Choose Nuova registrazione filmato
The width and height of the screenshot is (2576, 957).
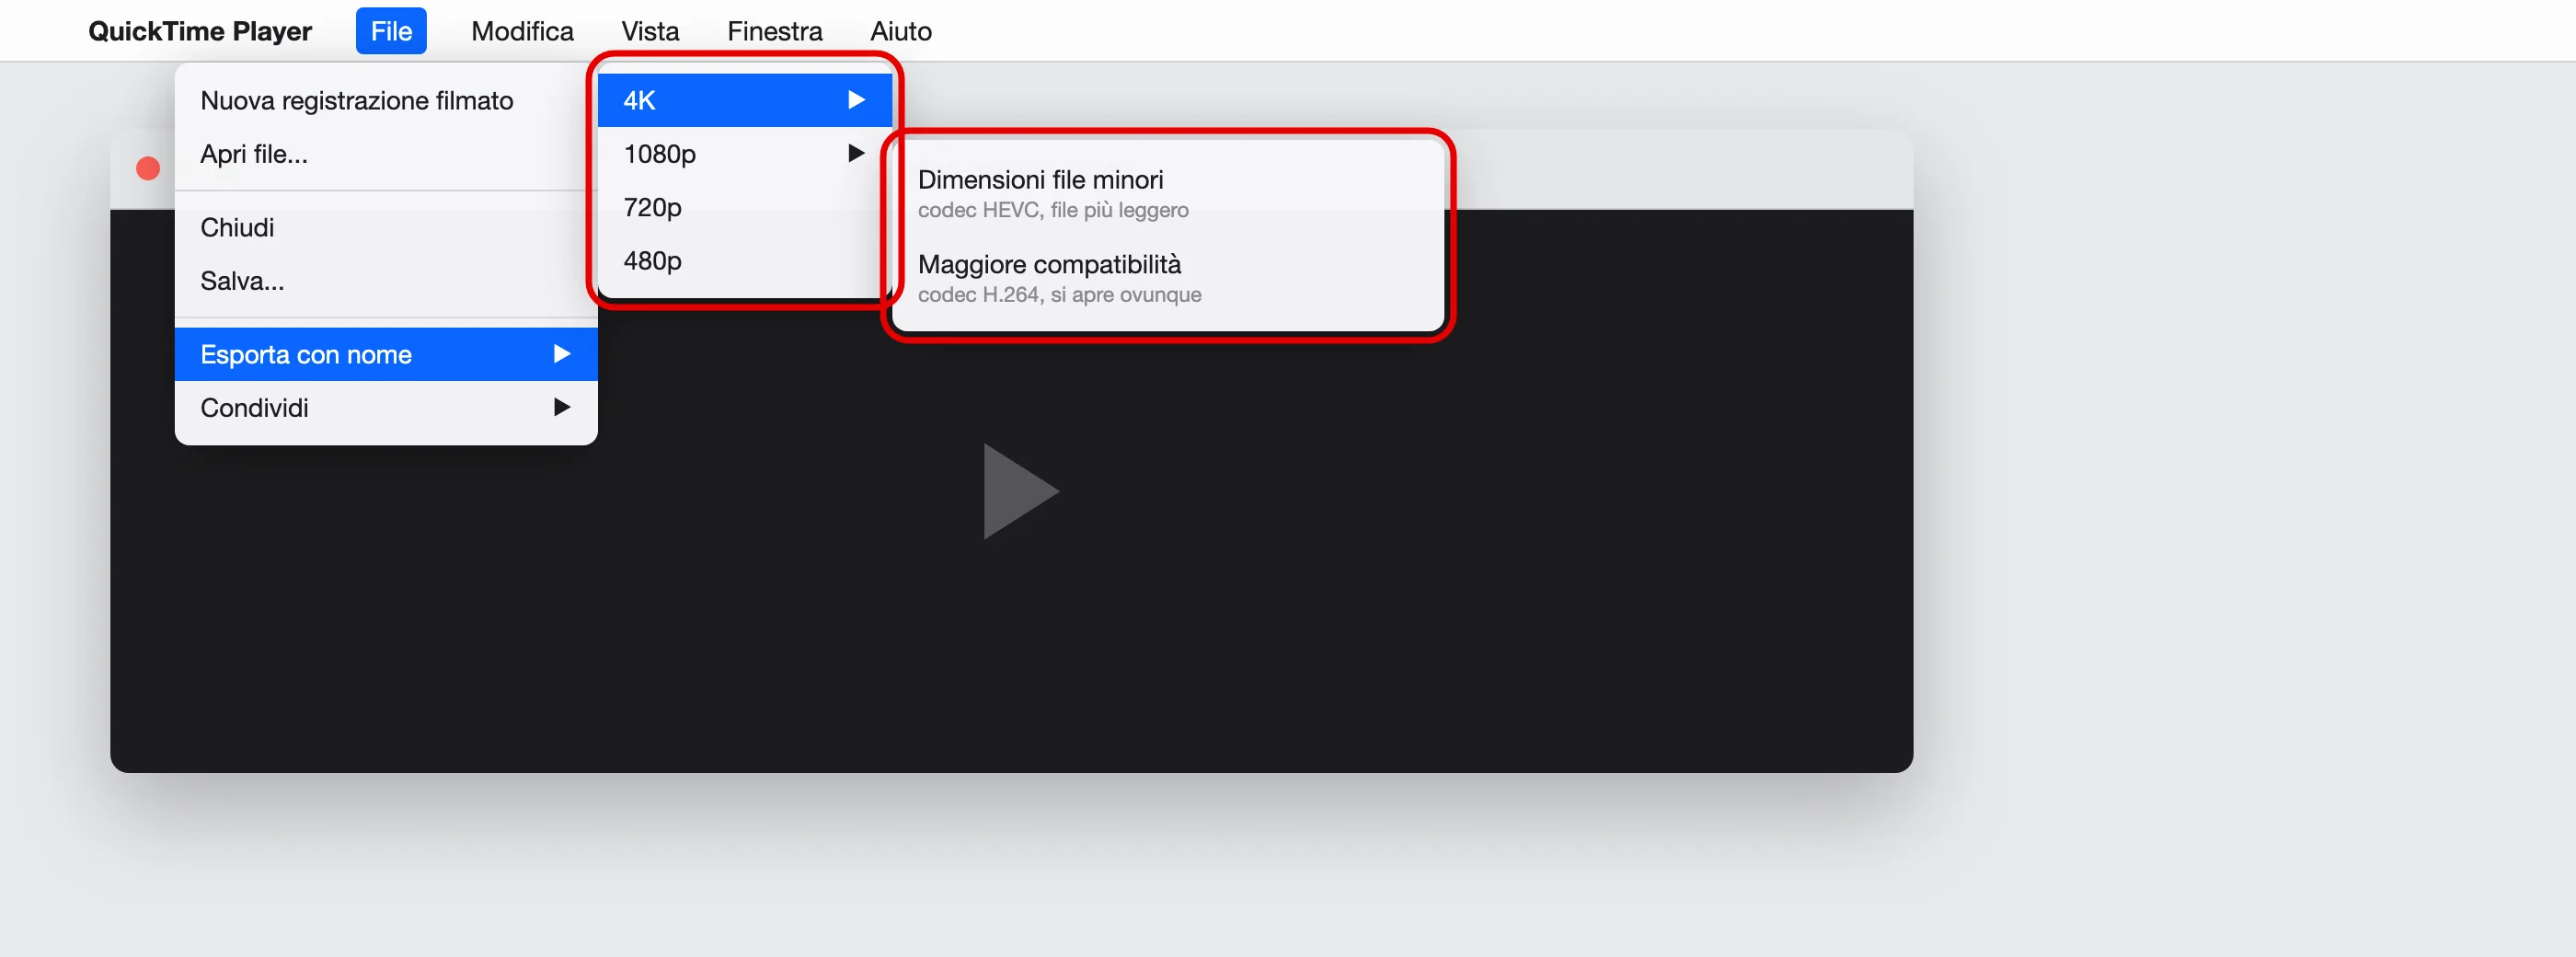386,100
